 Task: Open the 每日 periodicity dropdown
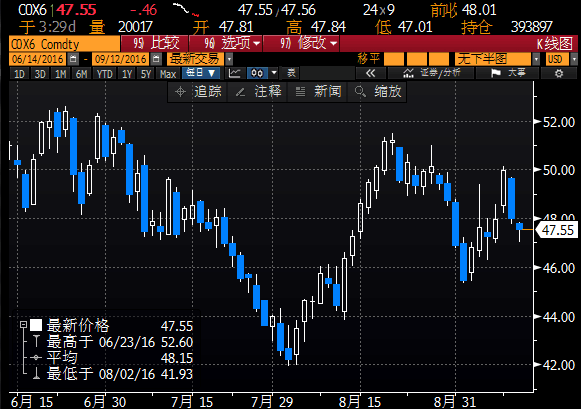[201, 73]
